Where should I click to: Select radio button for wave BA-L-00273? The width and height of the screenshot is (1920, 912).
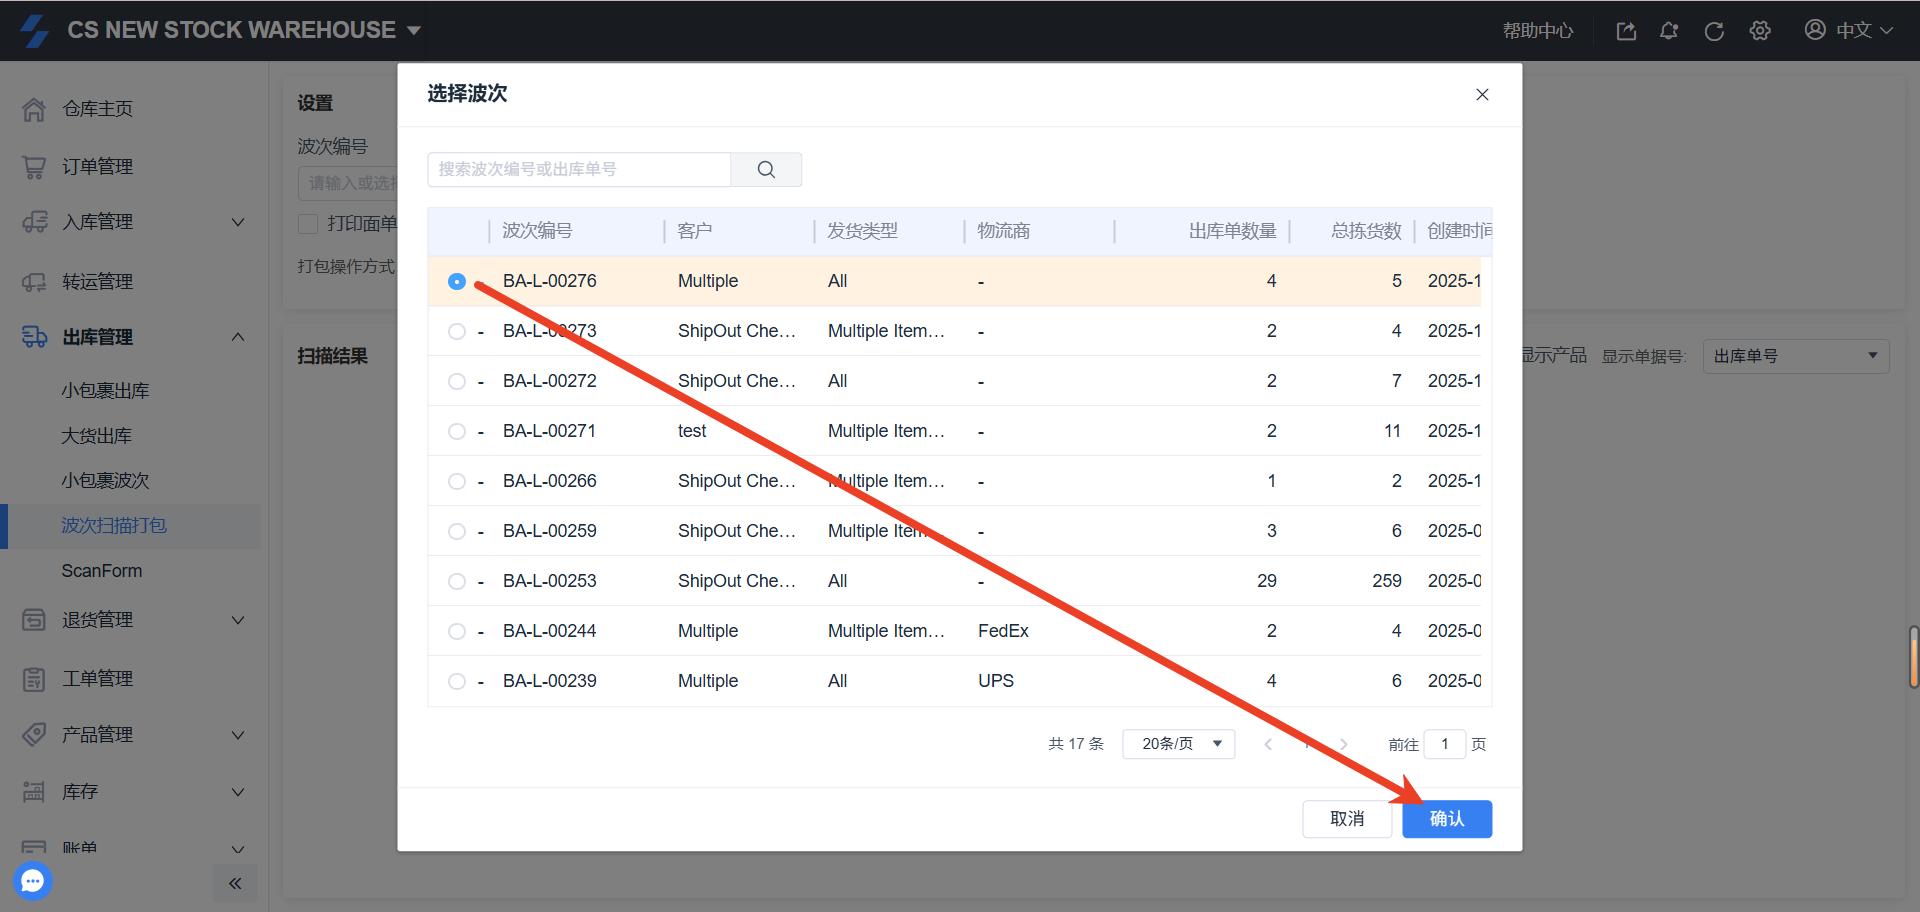click(457, 331)
